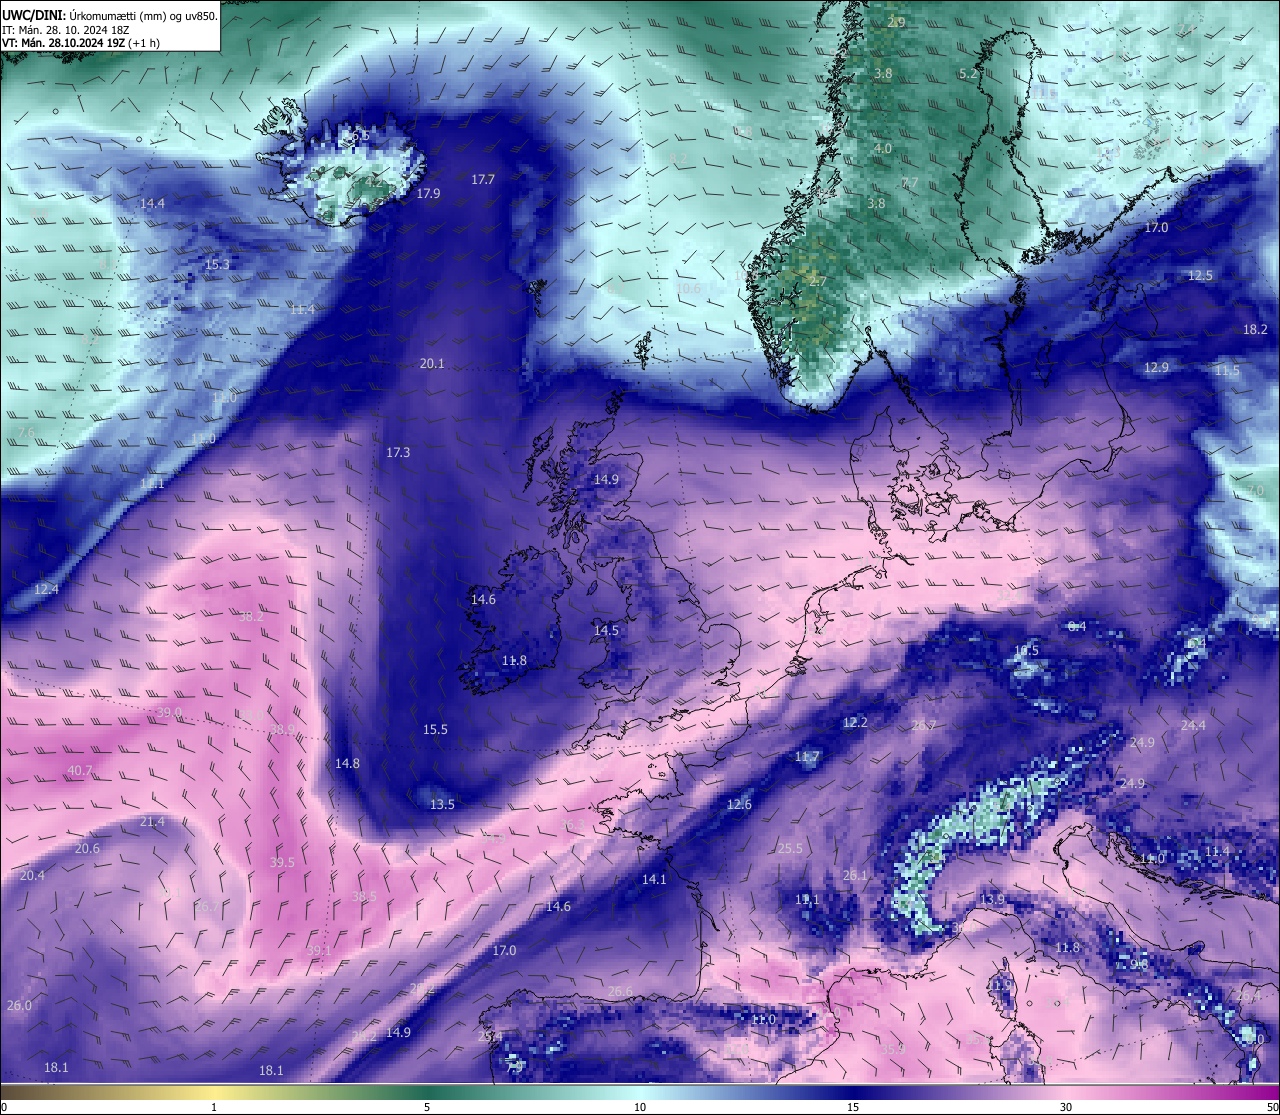Viewport: 1280px width, 1115px height.
Task: Click the 5.2 value over northern Sweden
Action: pos(967,73)
